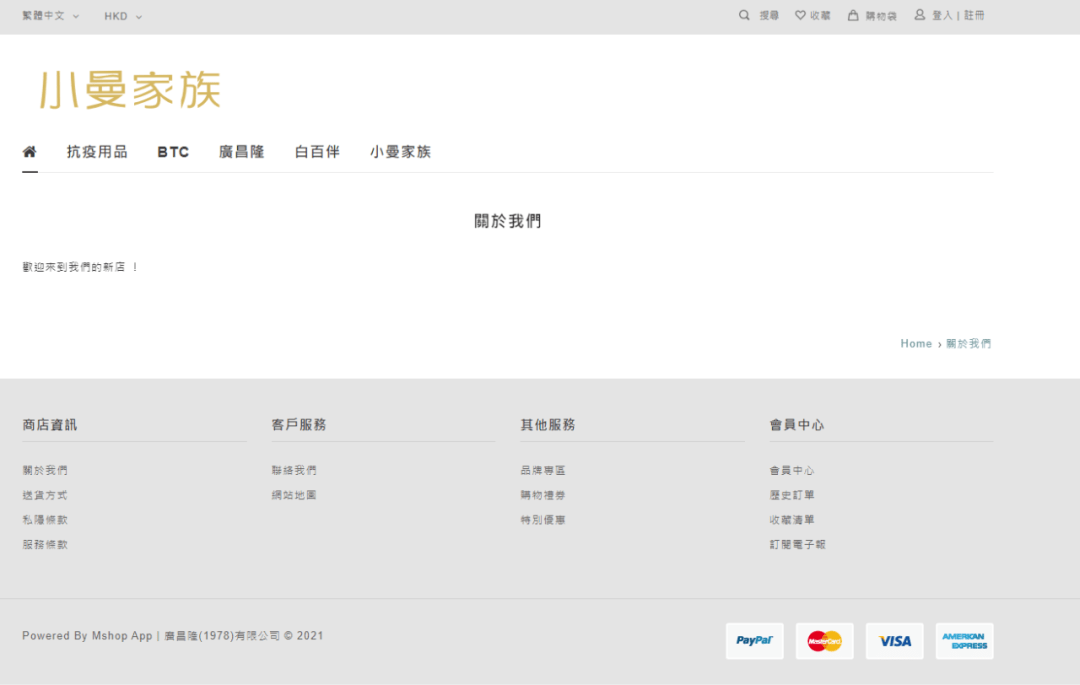
Task: Open the 廣昌隆 navigation menu item
Action: tap(241, 151)
